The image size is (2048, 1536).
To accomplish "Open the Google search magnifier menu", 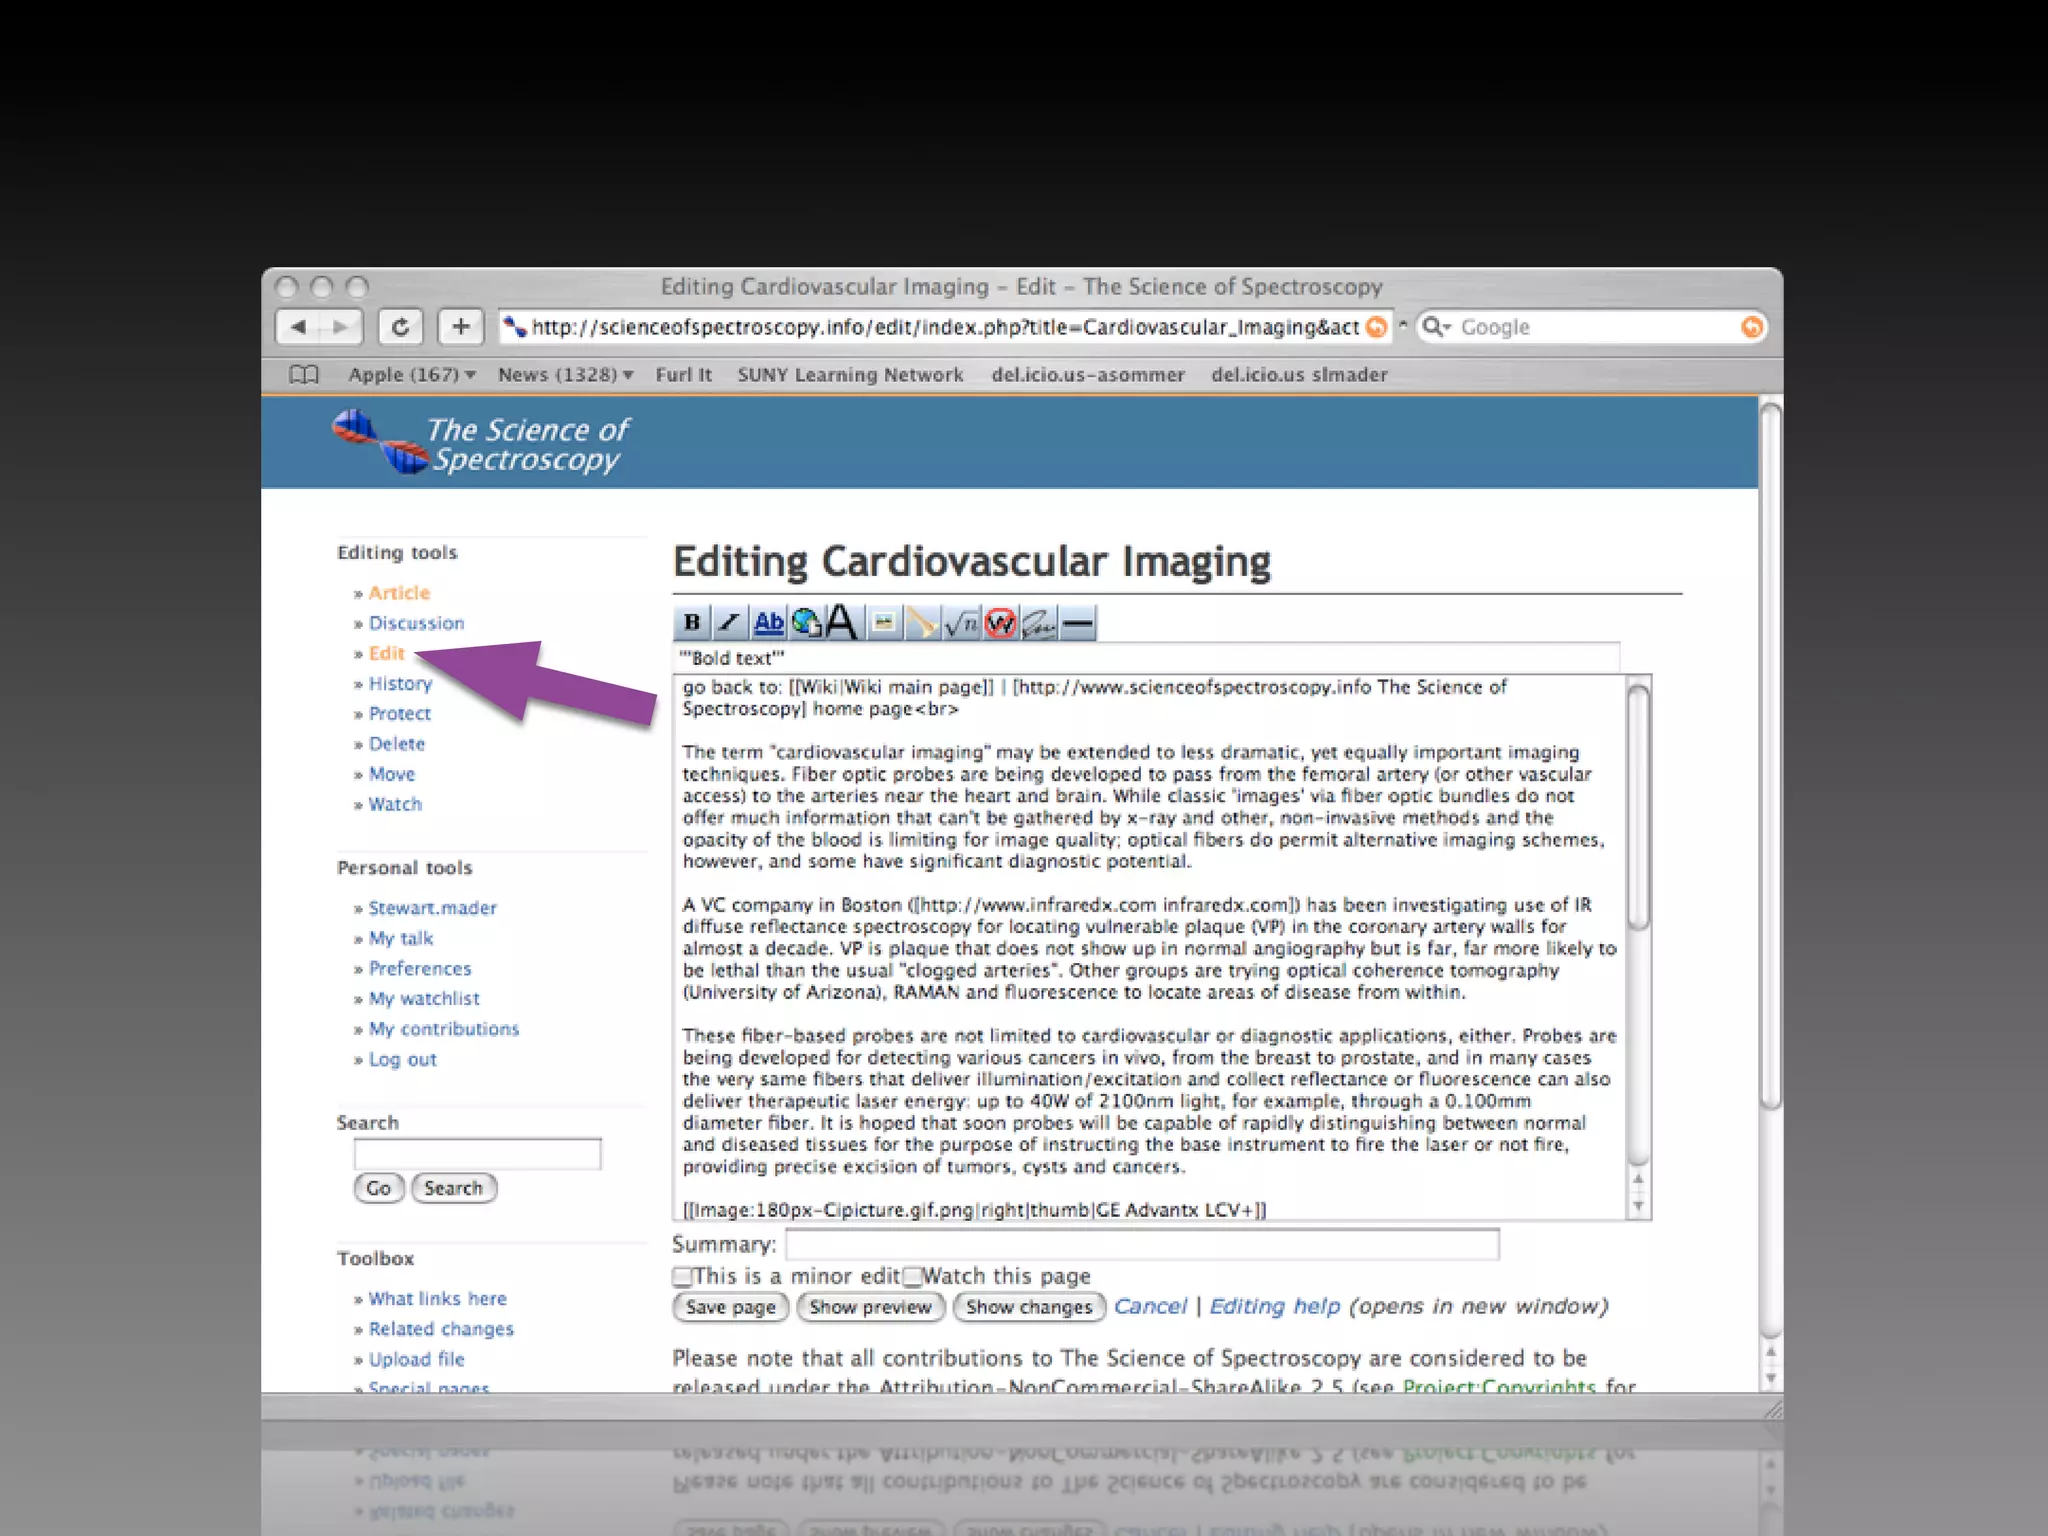I will tap(1436, 327).
